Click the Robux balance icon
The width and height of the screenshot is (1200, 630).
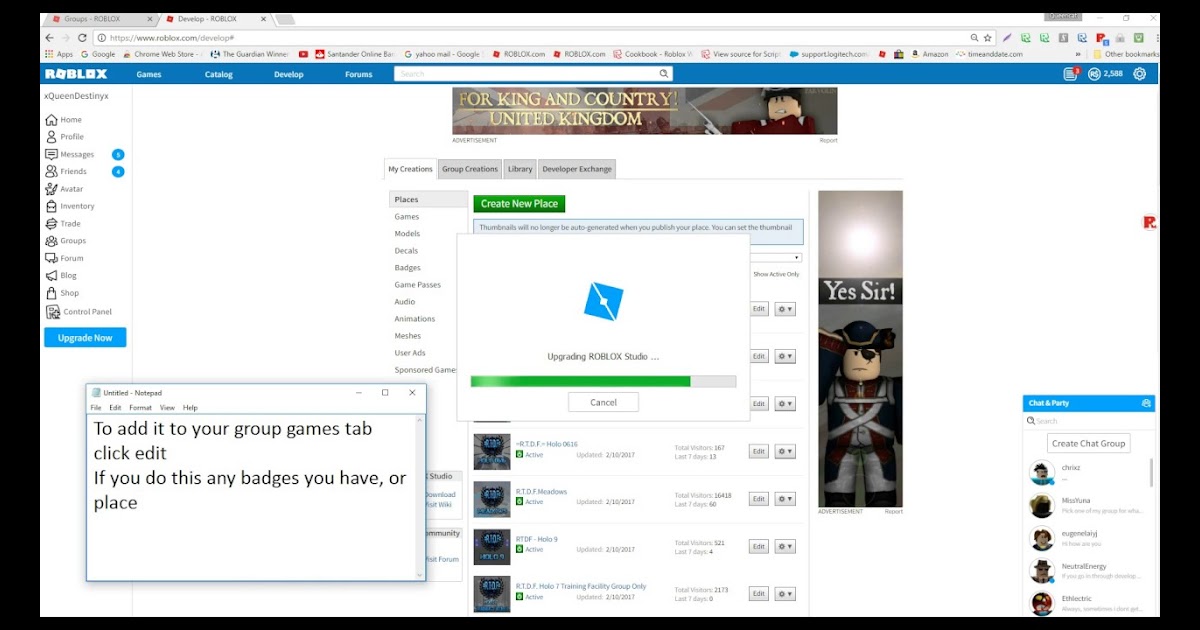pyautogui.click(x=1095, y=74)
